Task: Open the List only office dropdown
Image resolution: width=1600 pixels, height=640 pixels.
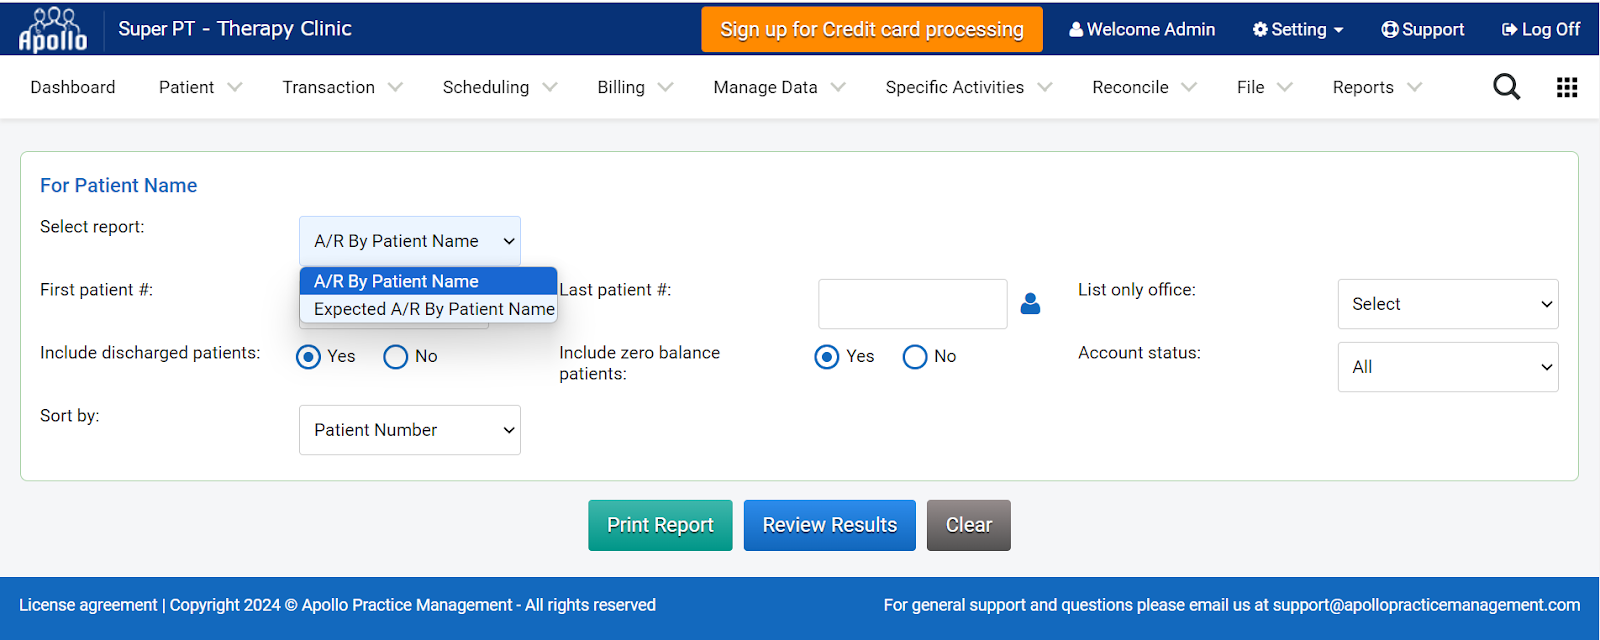Action: [1448, 304]
